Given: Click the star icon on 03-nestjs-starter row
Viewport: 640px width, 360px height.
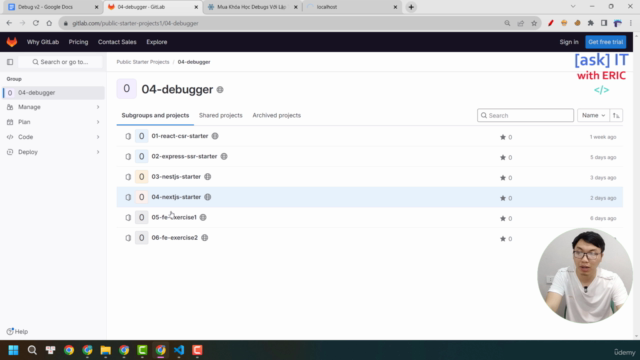Looking at the screenshot, I should tap(503, 178).
